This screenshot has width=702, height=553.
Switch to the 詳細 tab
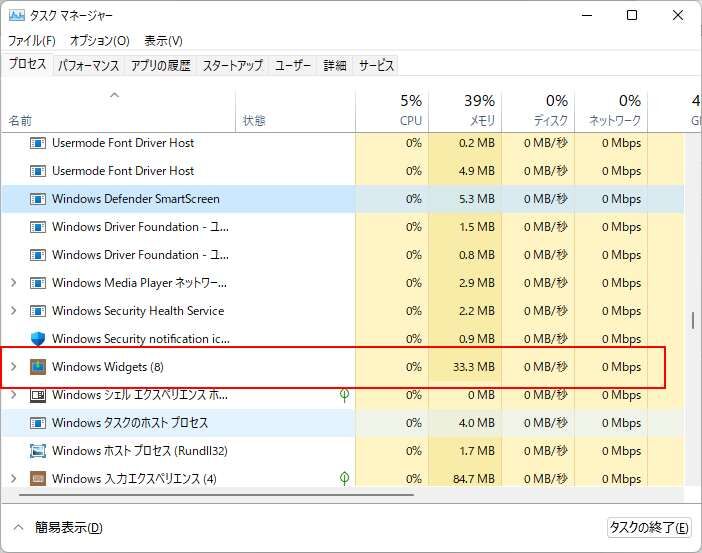tap(335, 66)
